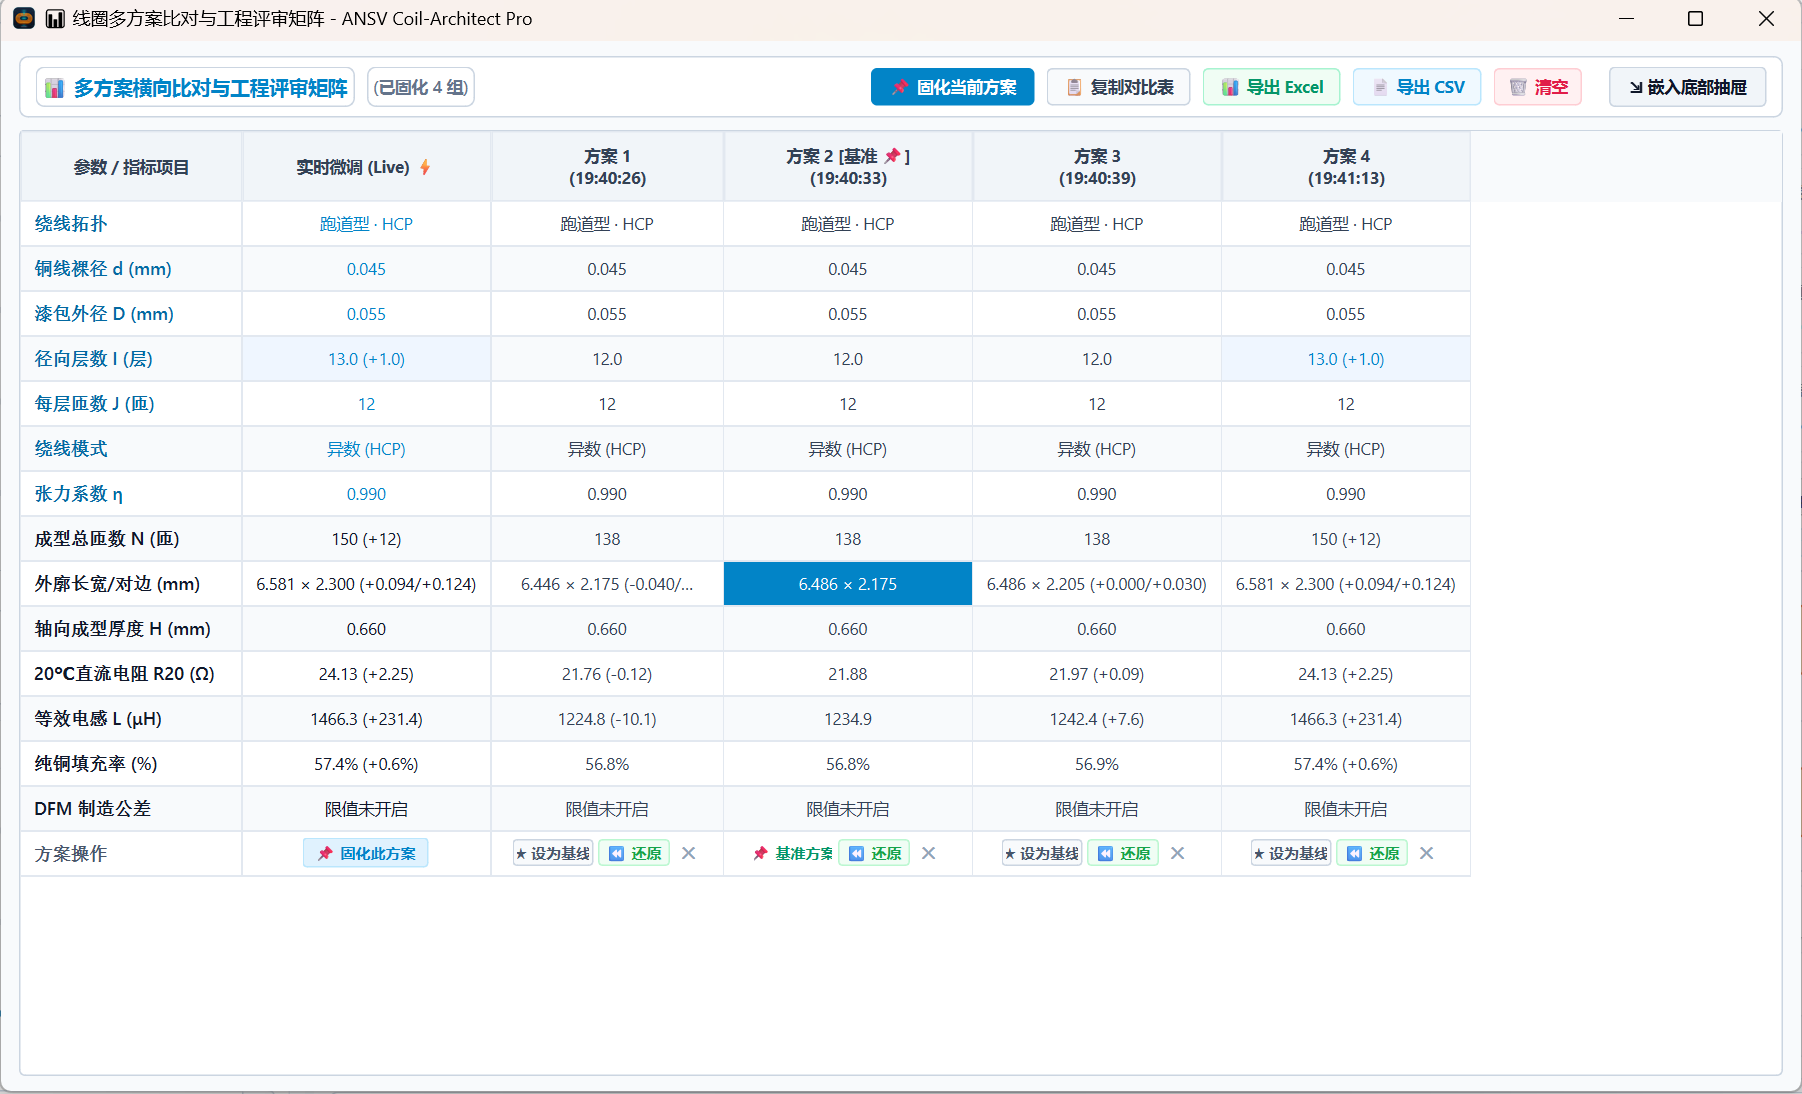Click Live 异数 (HCP) winding mode value
Image resolution: width=1802 pixels, height=1094 pixels.
click(366, 449)
